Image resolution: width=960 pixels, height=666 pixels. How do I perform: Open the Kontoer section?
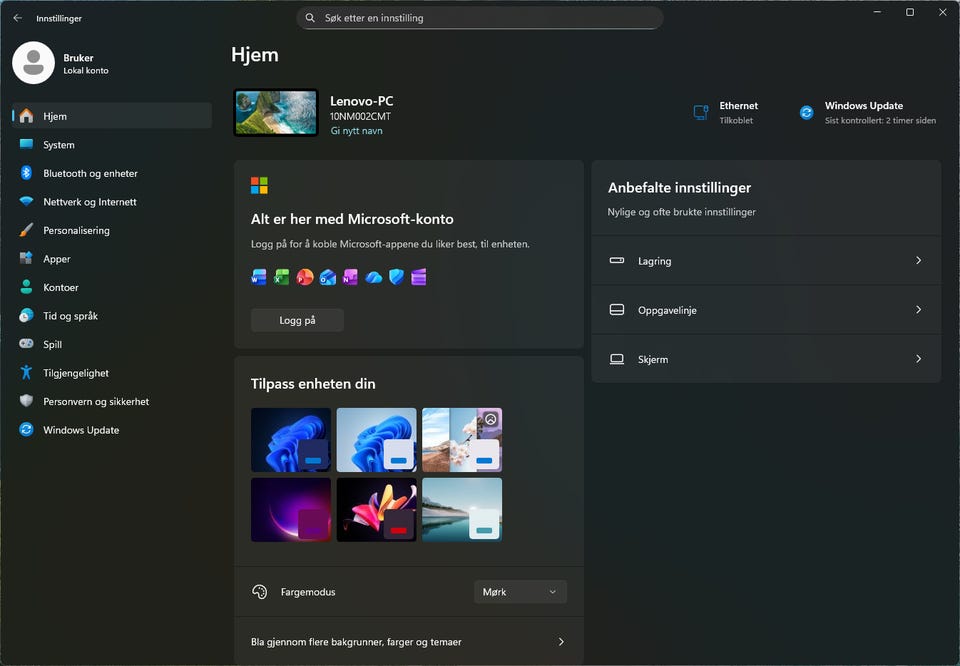click(112, 287)
